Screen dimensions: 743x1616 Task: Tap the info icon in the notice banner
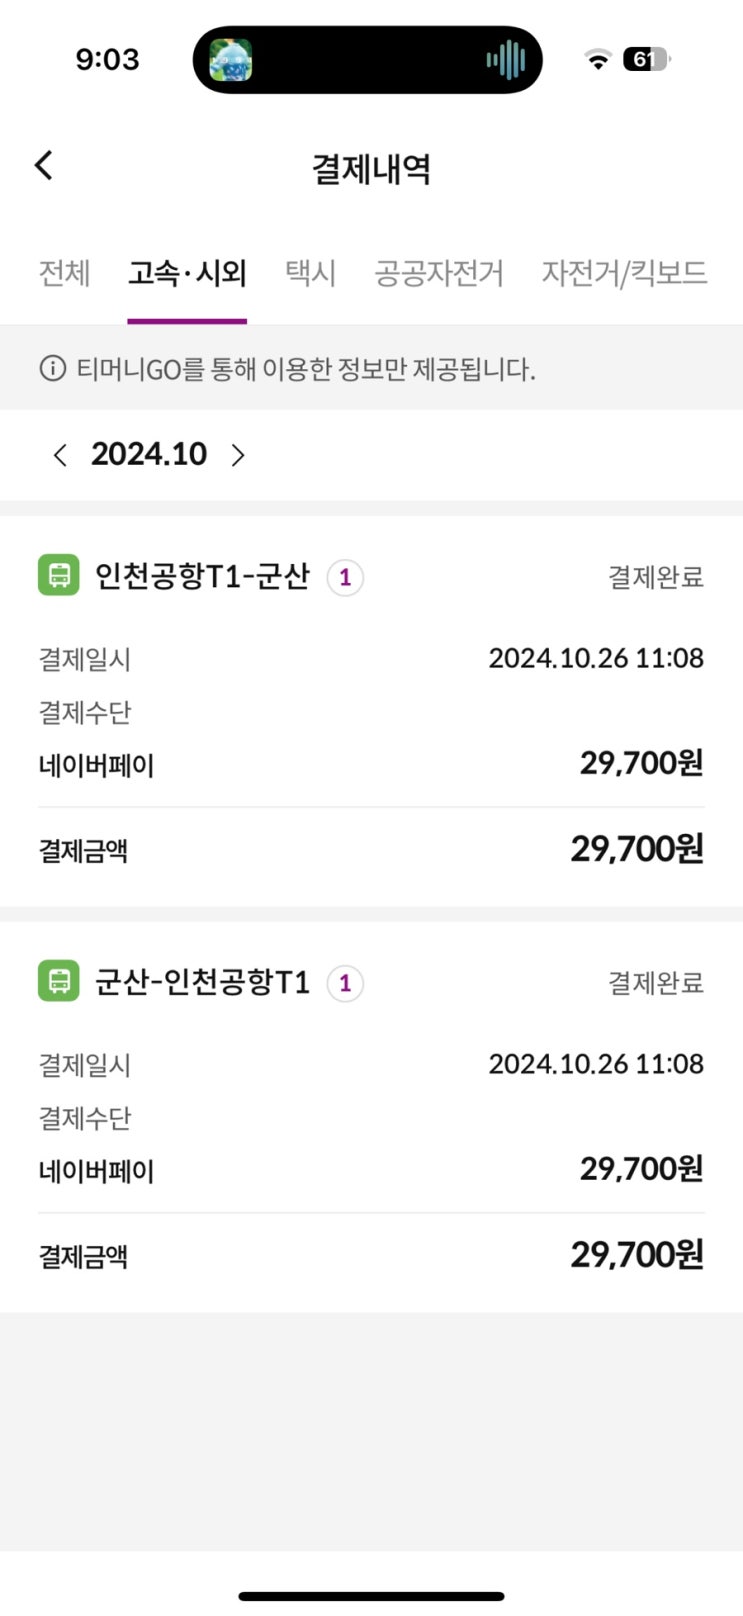coord(52,369)
